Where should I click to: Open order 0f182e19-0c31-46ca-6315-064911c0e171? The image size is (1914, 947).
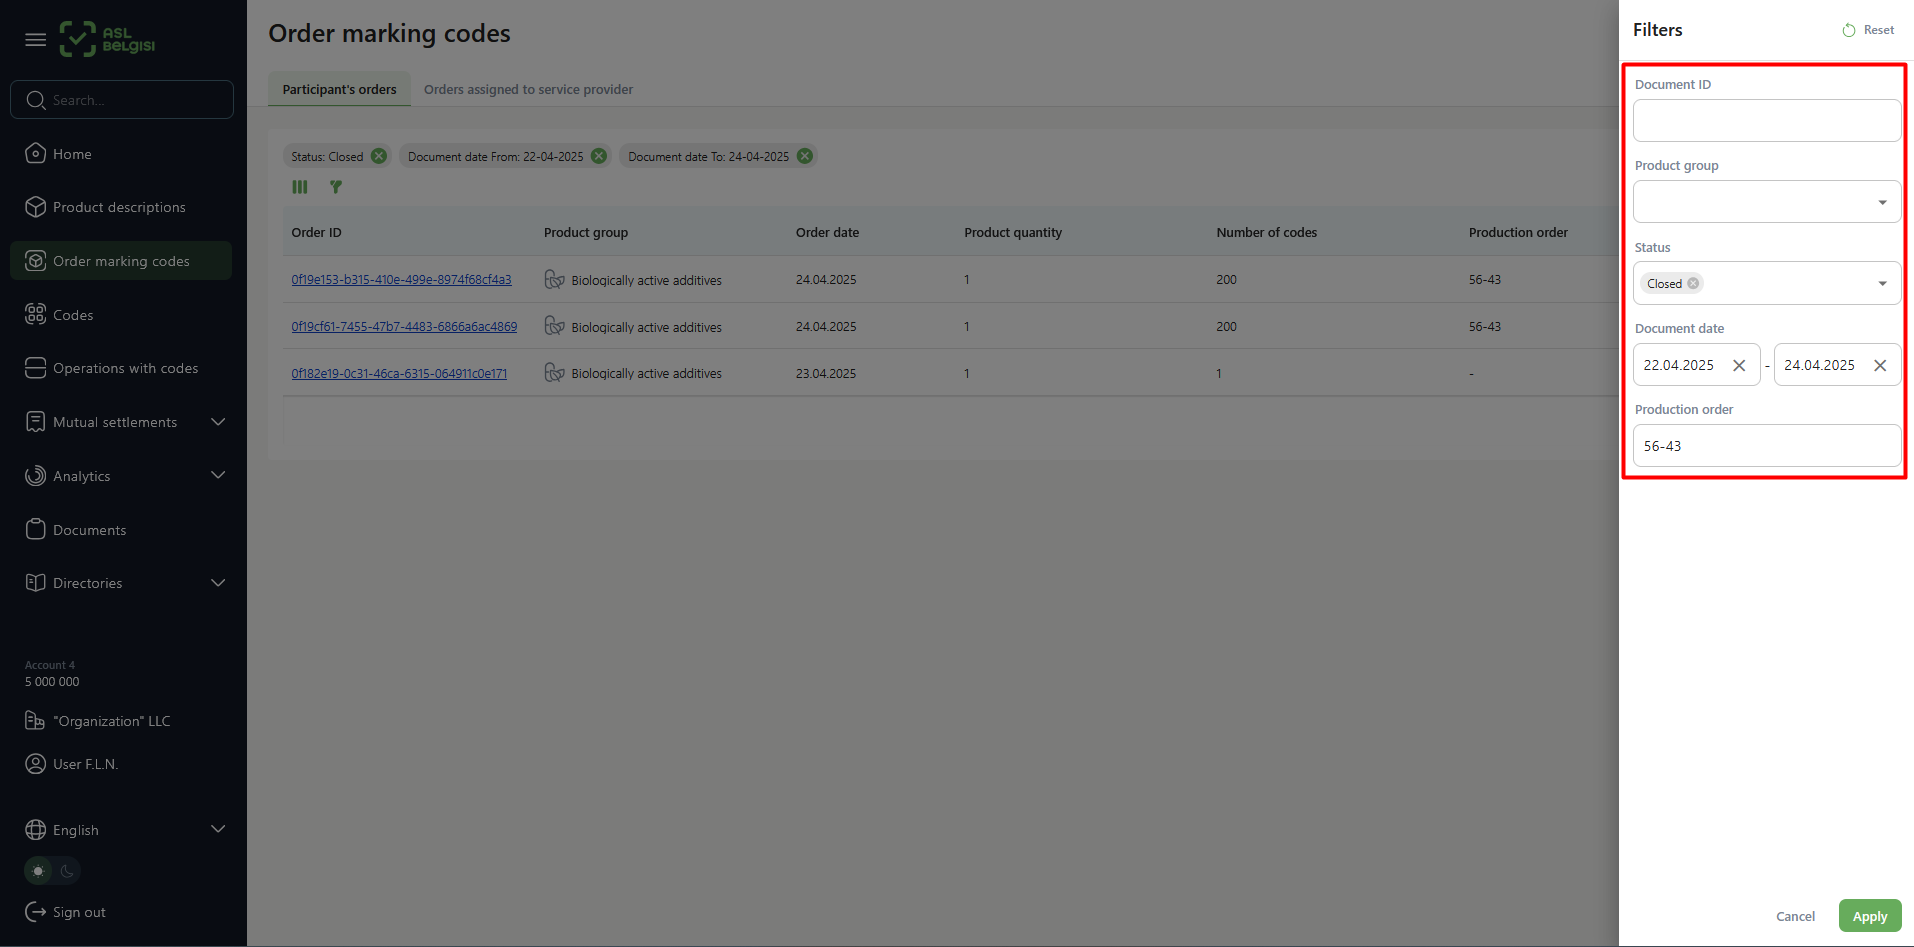point(399,373)
